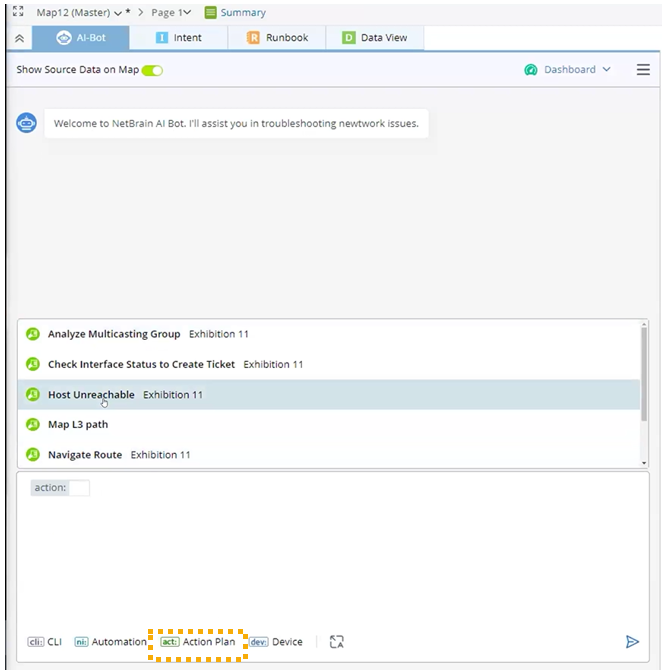Switch to the AI-Bot tab
Viewport: 662px width, 670px height.
[x=81, y=38]
